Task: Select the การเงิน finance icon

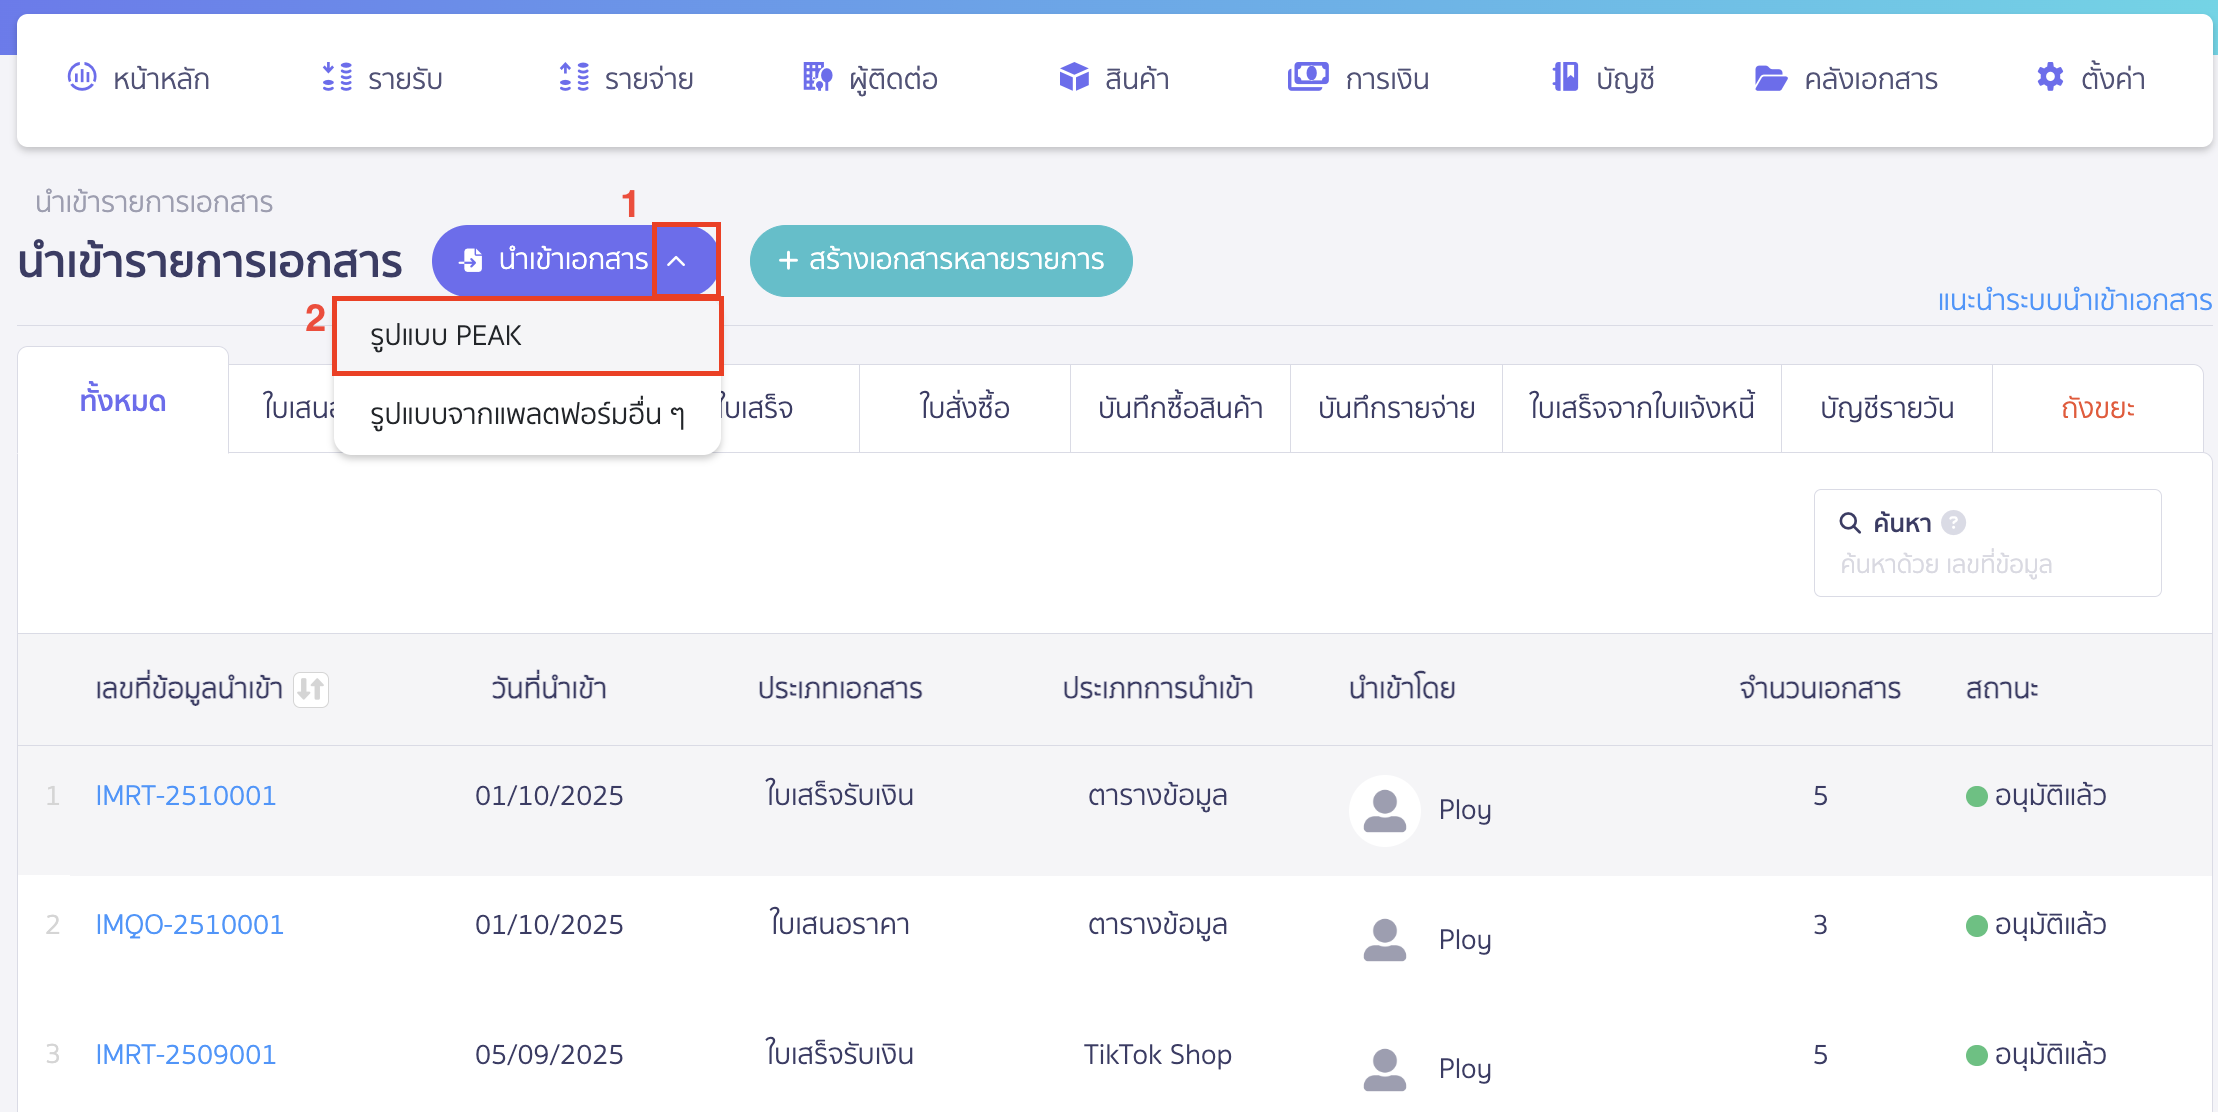Action: (1307, 77)
